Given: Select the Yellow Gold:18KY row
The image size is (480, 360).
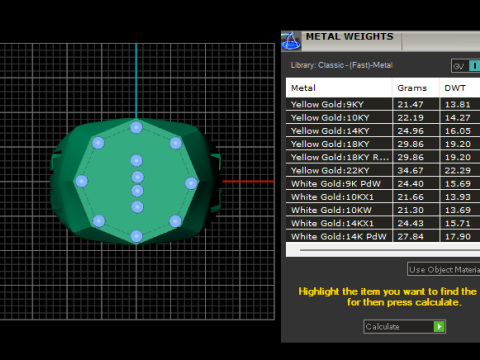Looking at the screenshot, I should click(x=383, y=144).
